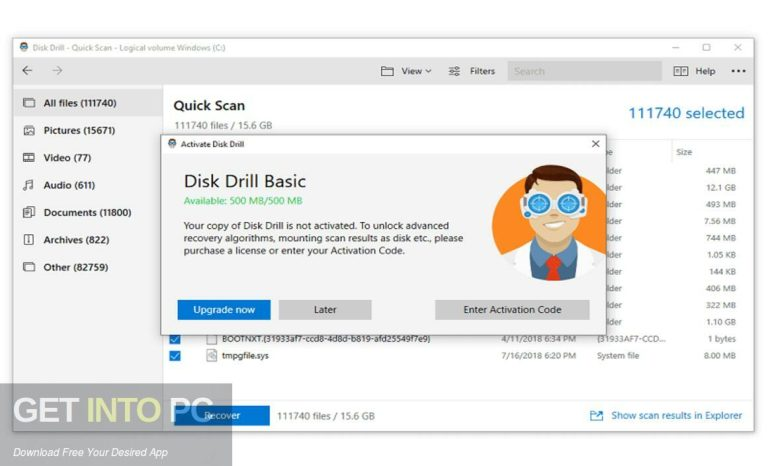The width and height of the screenshot is (768, 466).
Task: Click the 7.56 MB size cell
Action: click(720, 221)
